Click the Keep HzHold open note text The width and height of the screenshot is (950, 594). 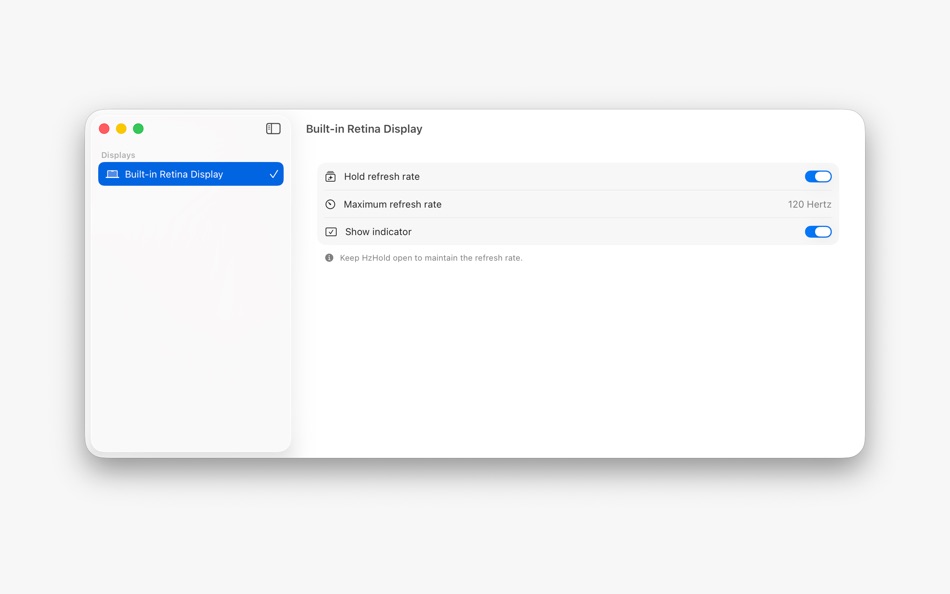[x=431, y=258]
